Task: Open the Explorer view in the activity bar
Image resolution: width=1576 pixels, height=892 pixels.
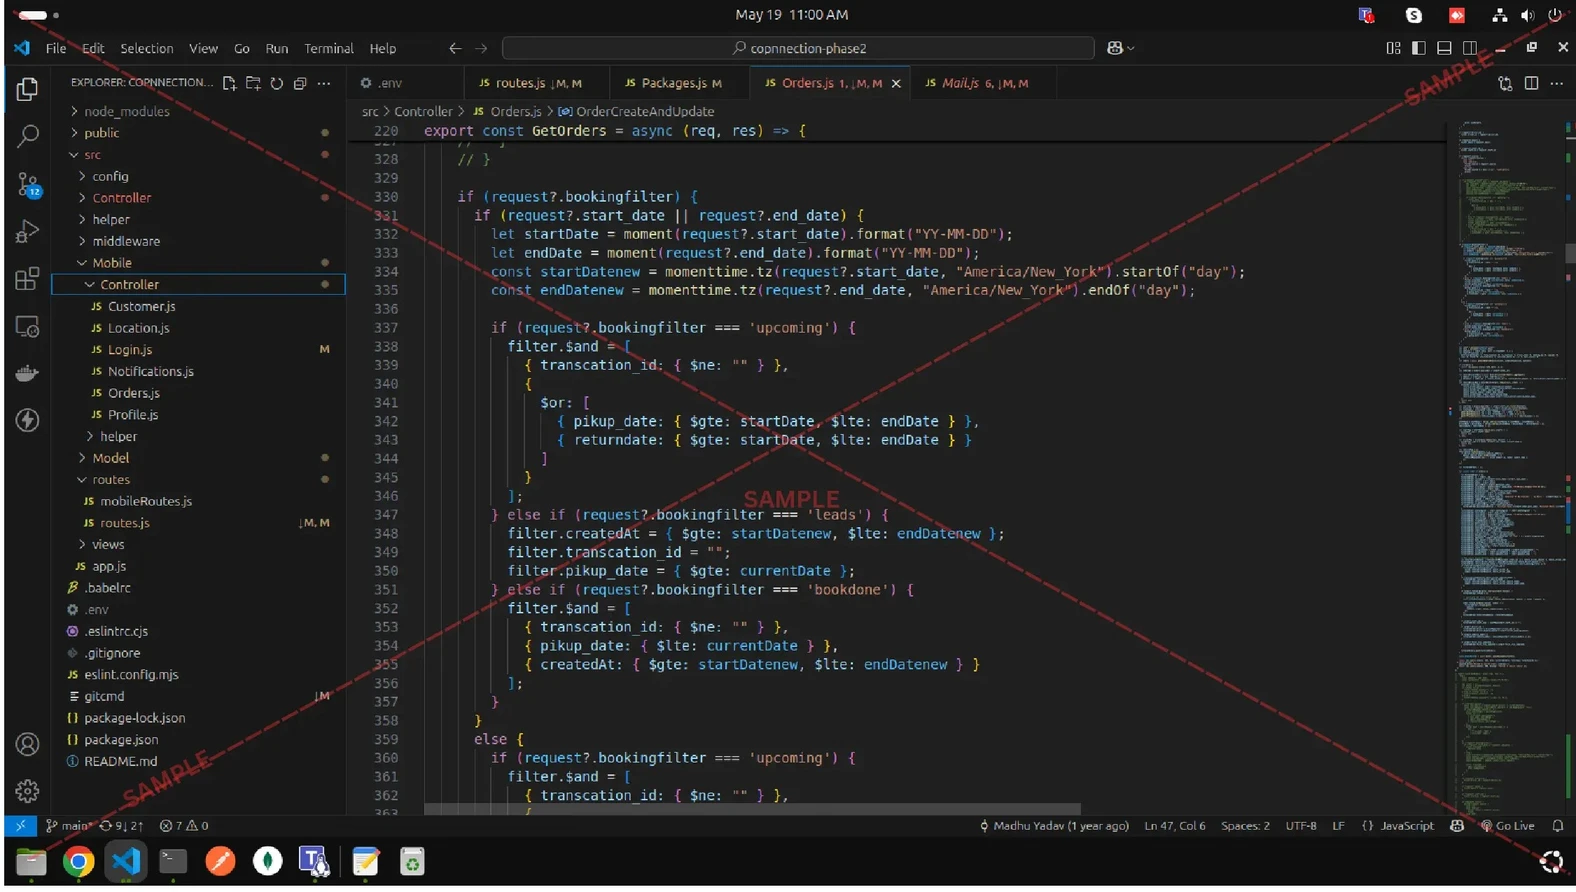Action: [28, 89]
